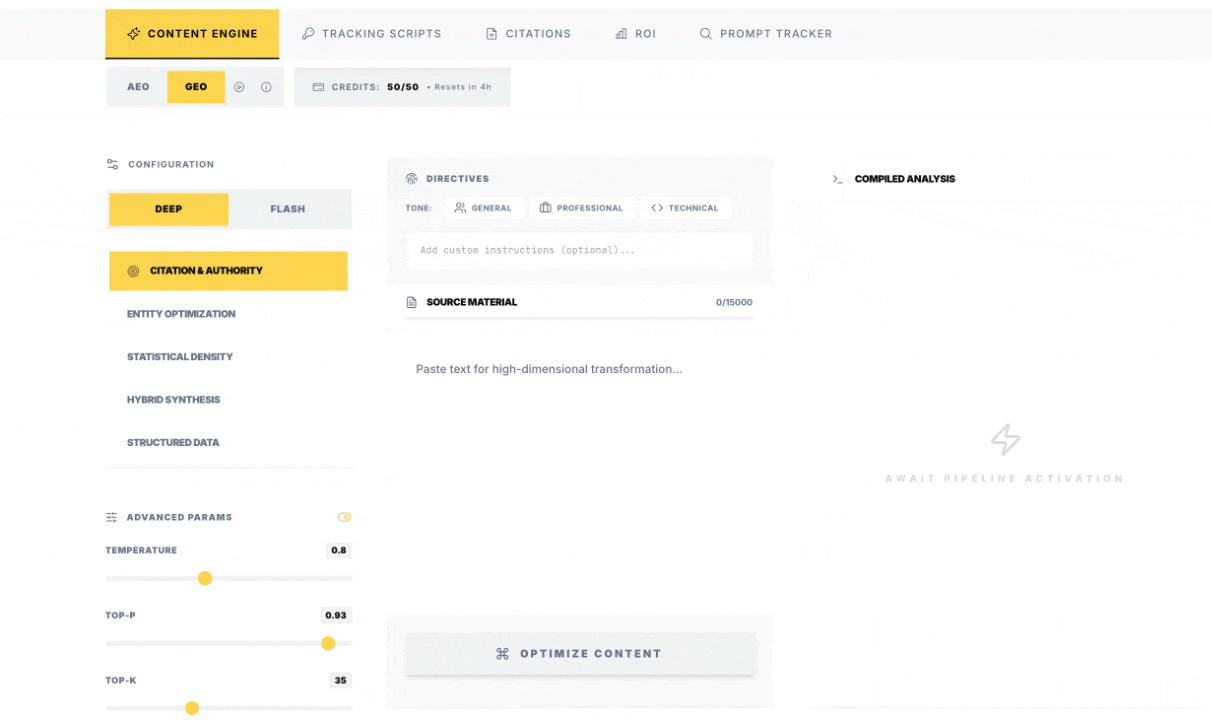This screenshot has height=720, width=1212.
Task: Toggle the Advanced Params switch on
Action: pos(344,517)
